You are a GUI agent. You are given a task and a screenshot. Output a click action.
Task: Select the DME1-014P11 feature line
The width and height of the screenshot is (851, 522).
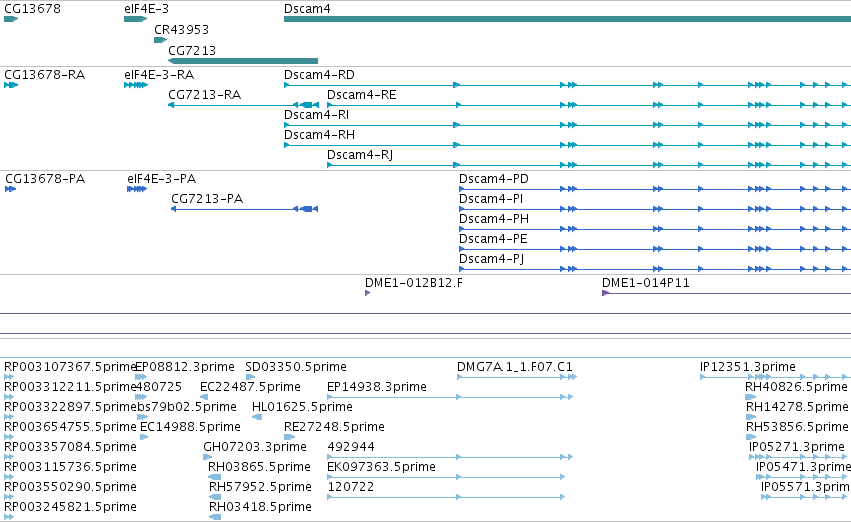tap(726, 293)
